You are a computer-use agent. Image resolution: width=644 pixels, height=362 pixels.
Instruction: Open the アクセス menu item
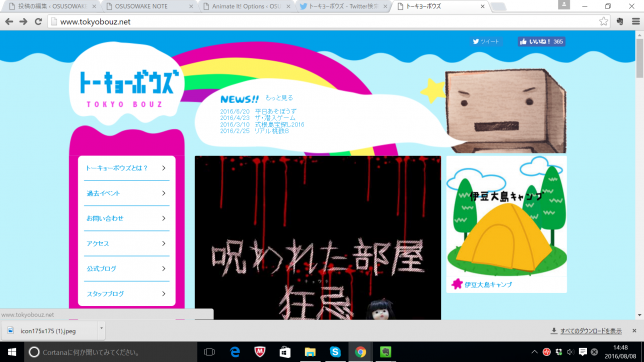click(x=126, y=243)
